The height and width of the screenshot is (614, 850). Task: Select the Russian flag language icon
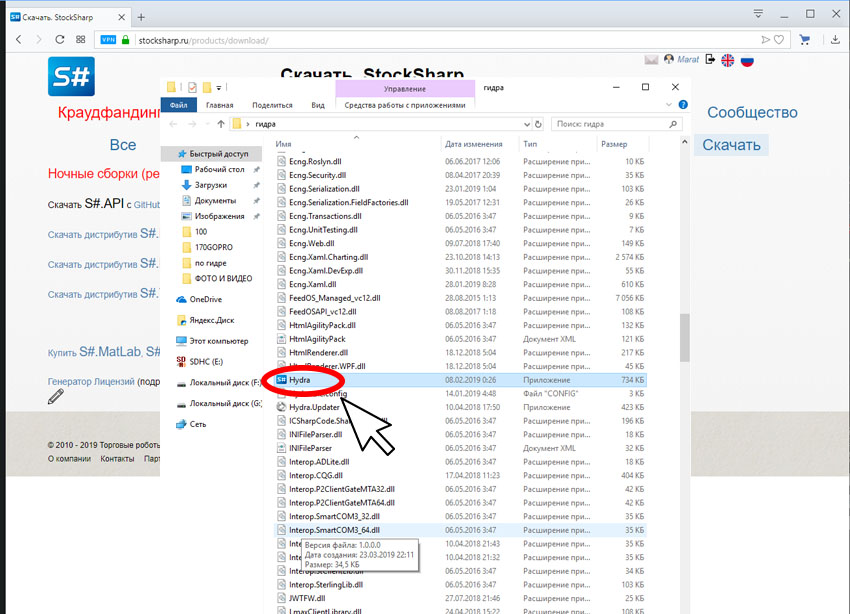click(748, 60)
